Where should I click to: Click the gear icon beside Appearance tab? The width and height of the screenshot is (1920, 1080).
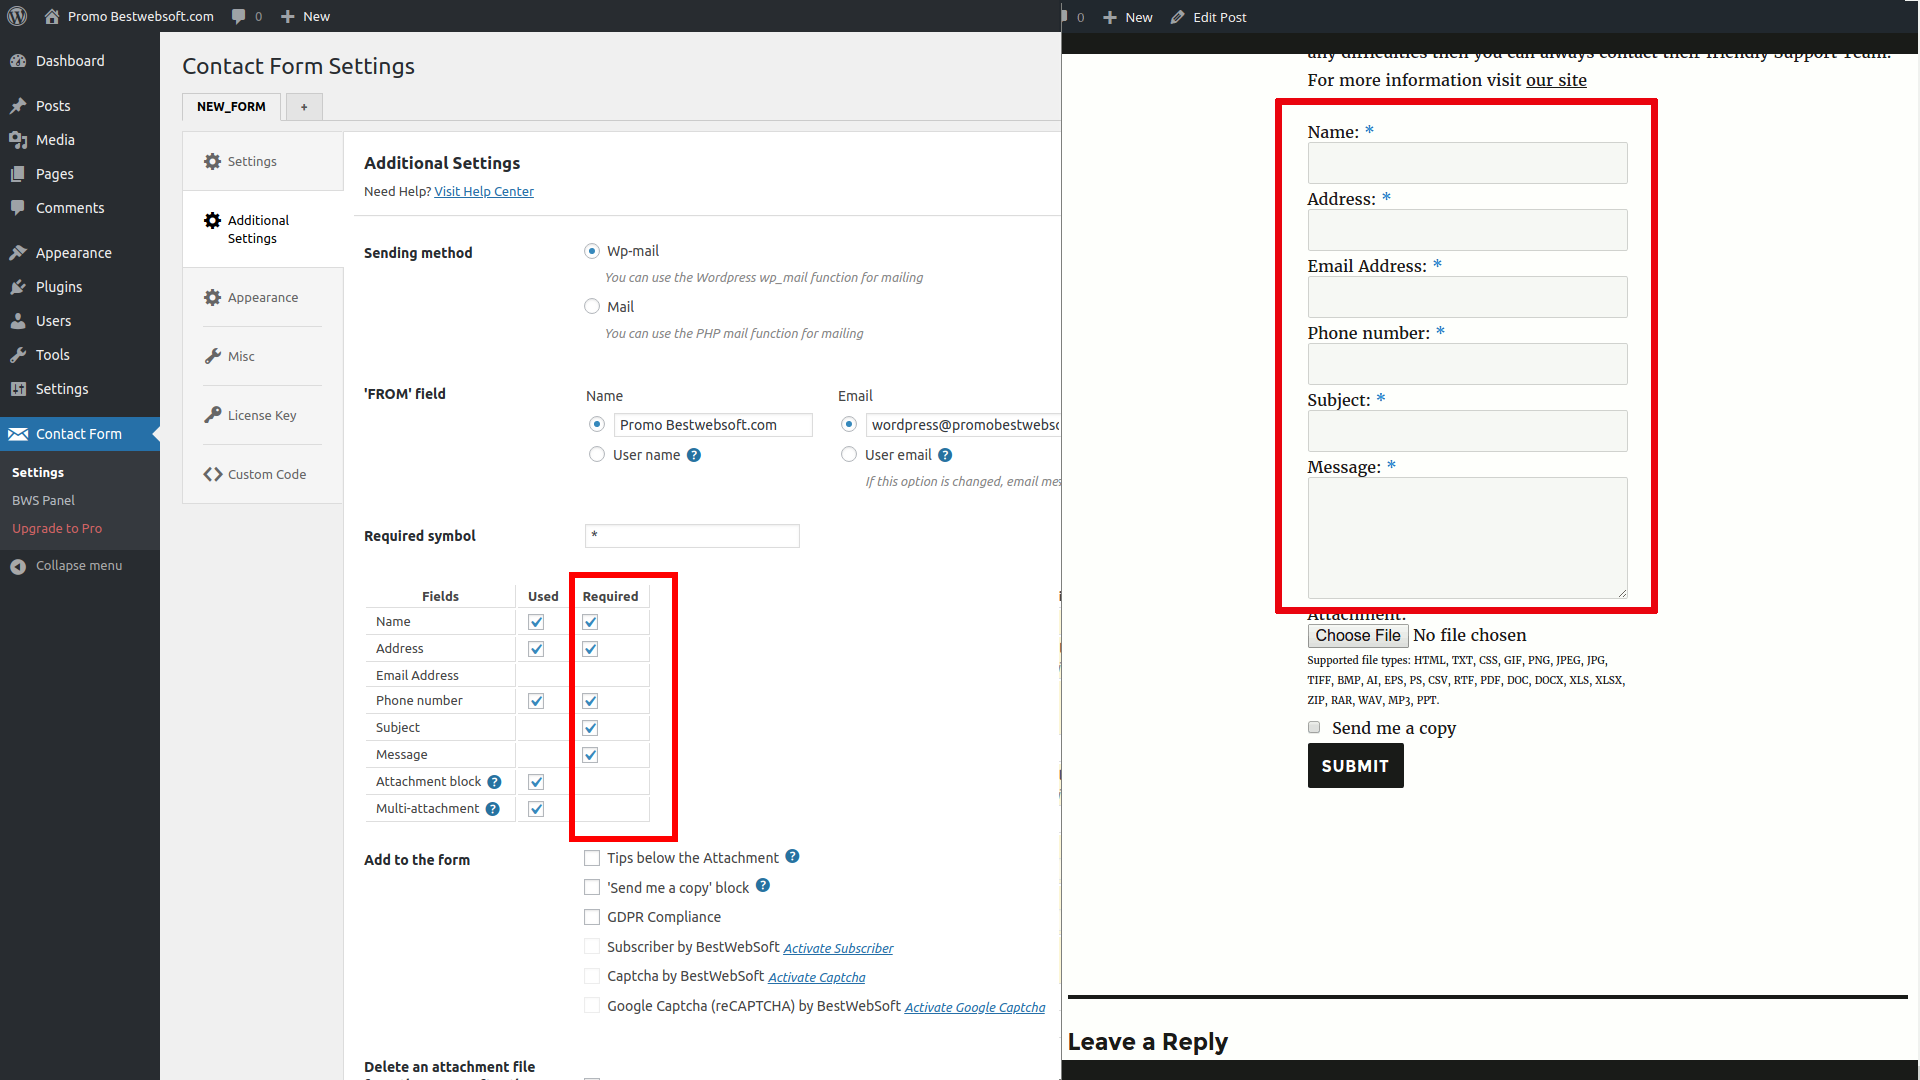(212, 297)
